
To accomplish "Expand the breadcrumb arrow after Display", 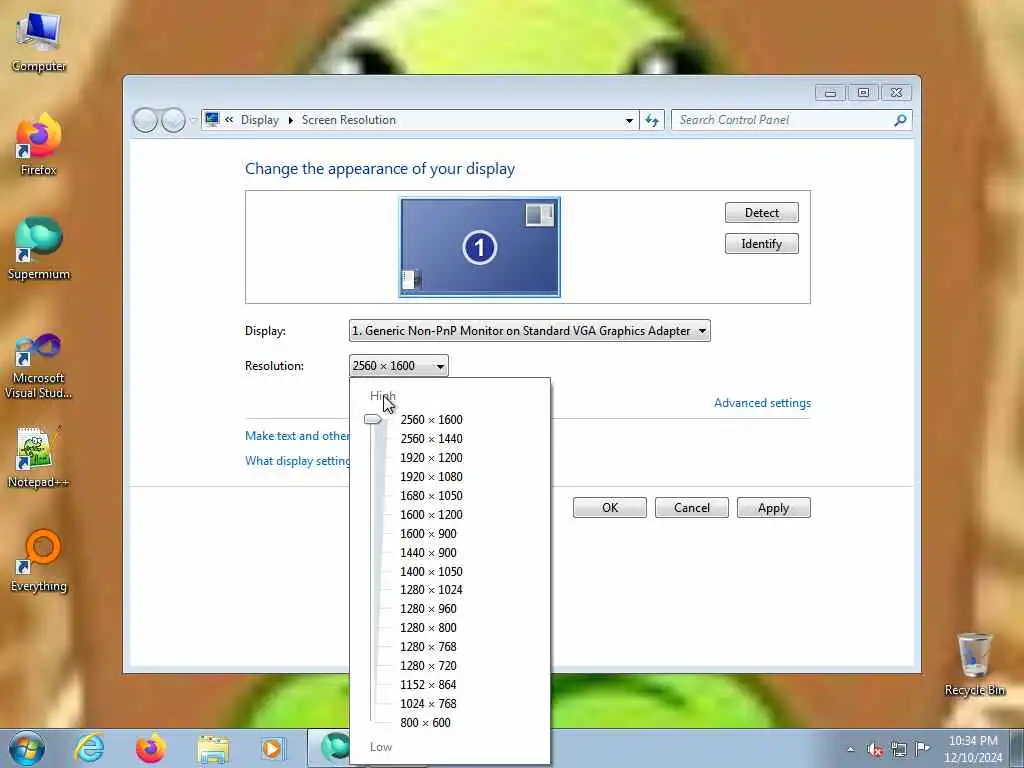I will pos(291,120).
